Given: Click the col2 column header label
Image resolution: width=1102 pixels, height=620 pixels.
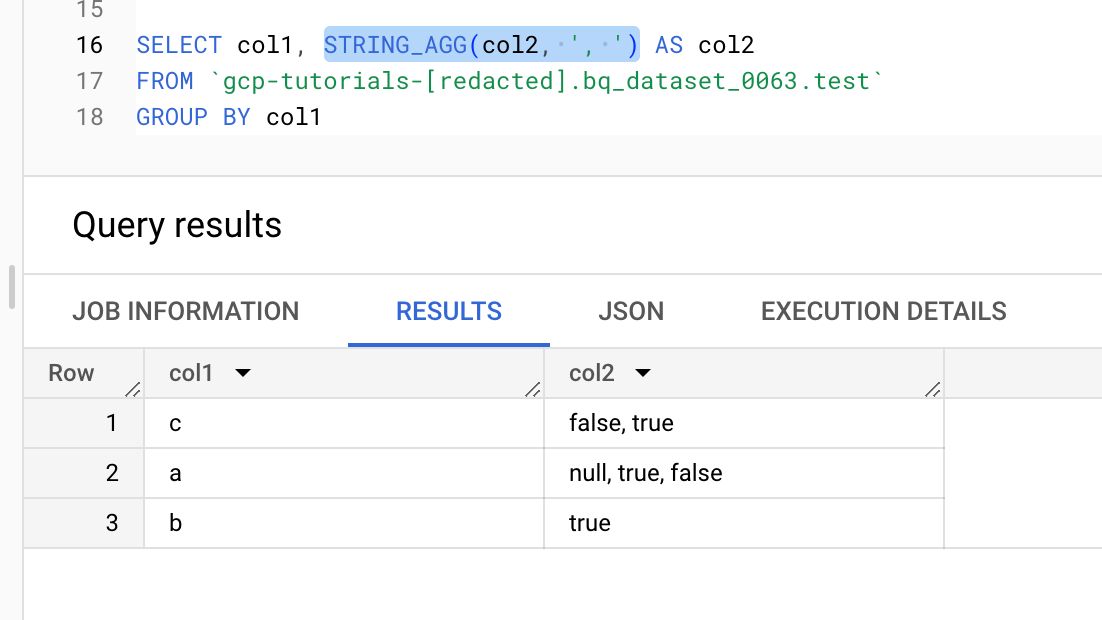Looking at the screenshot, I should (591, 373).
